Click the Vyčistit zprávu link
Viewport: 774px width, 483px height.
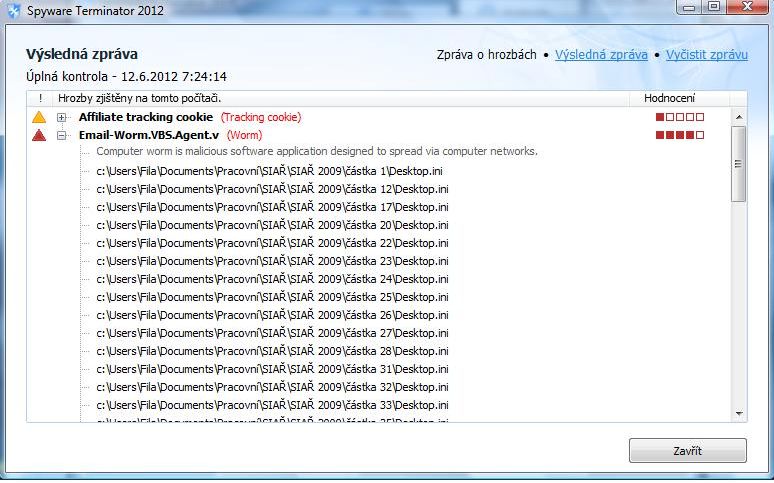pos(707,55)
